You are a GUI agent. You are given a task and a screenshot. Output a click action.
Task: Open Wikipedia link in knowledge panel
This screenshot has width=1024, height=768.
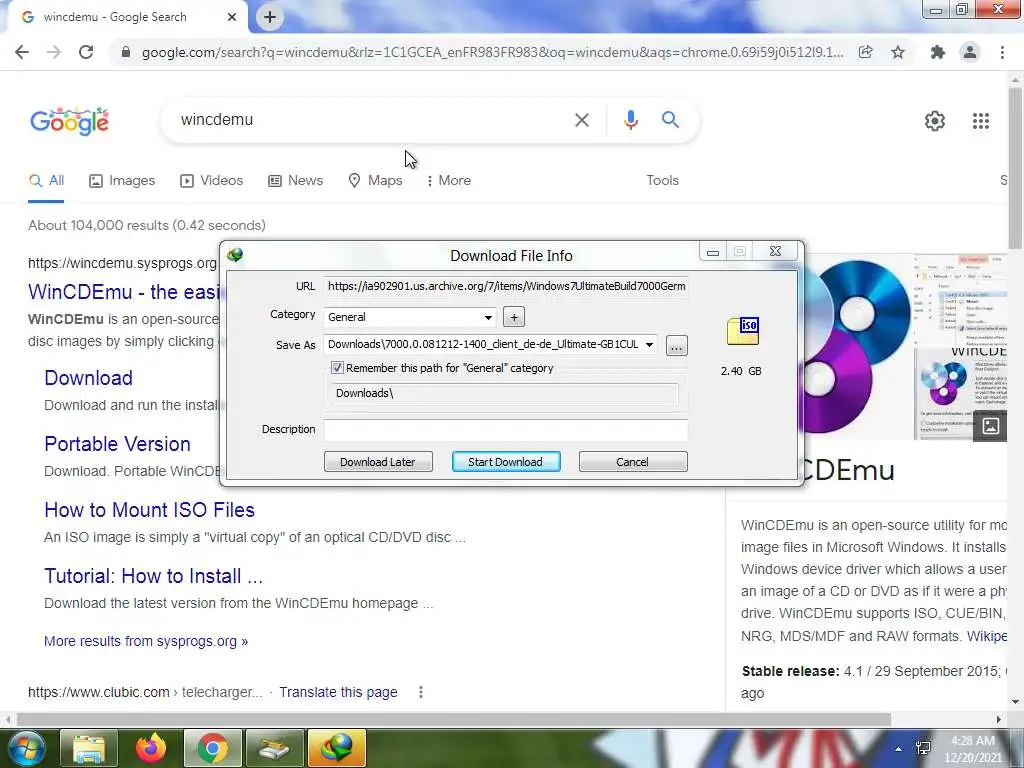pos(987,636)
